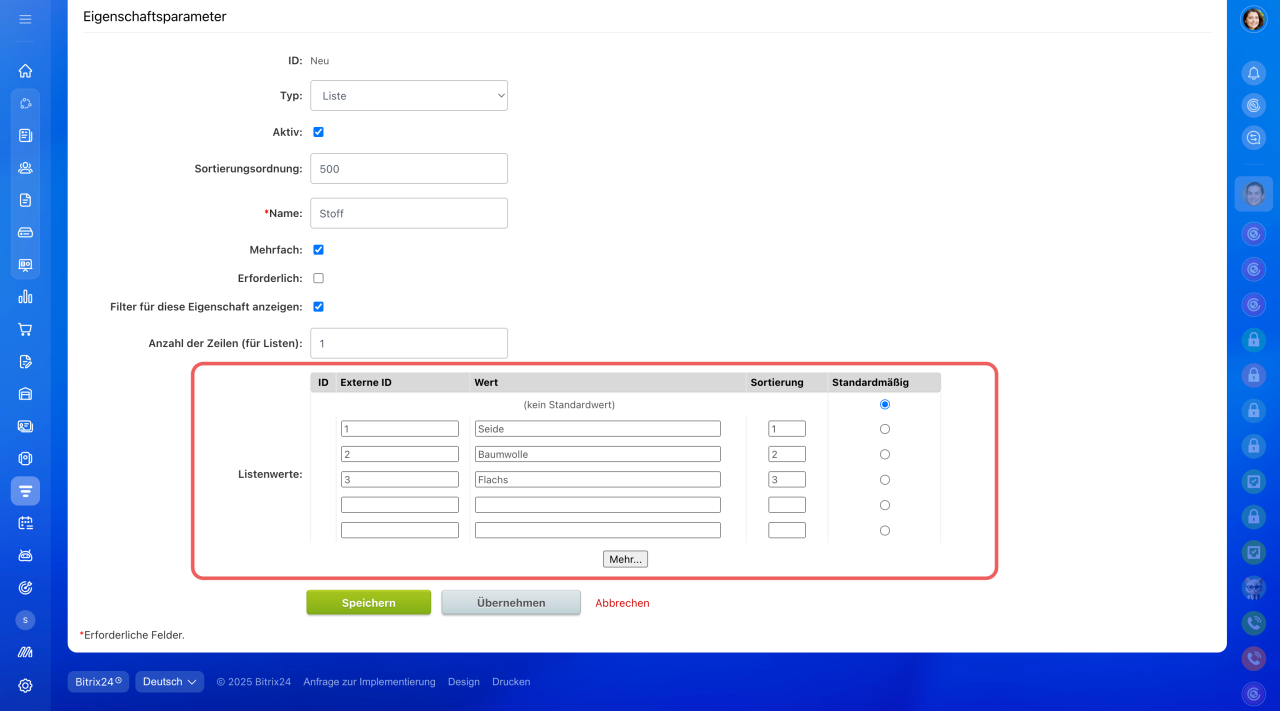The image size is (1280, 711).
Task: Click the Sortierung field in the Flachs row
Action: point(787,480)
